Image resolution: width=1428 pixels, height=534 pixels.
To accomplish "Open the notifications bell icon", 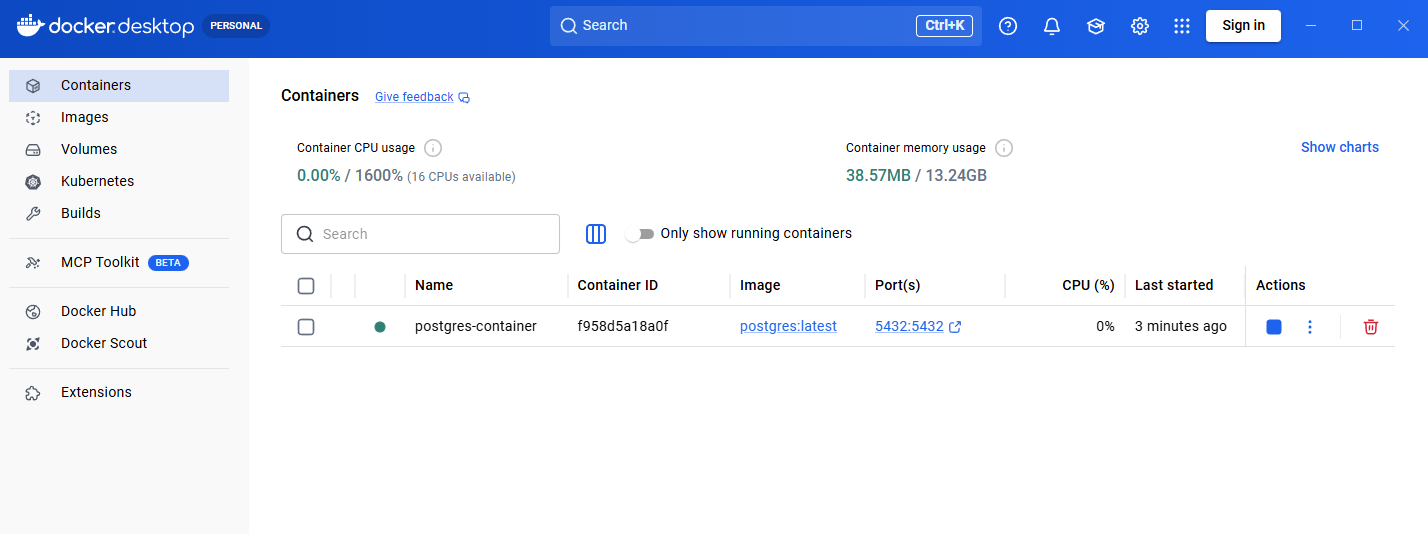I will click(x=1052, y=26).
